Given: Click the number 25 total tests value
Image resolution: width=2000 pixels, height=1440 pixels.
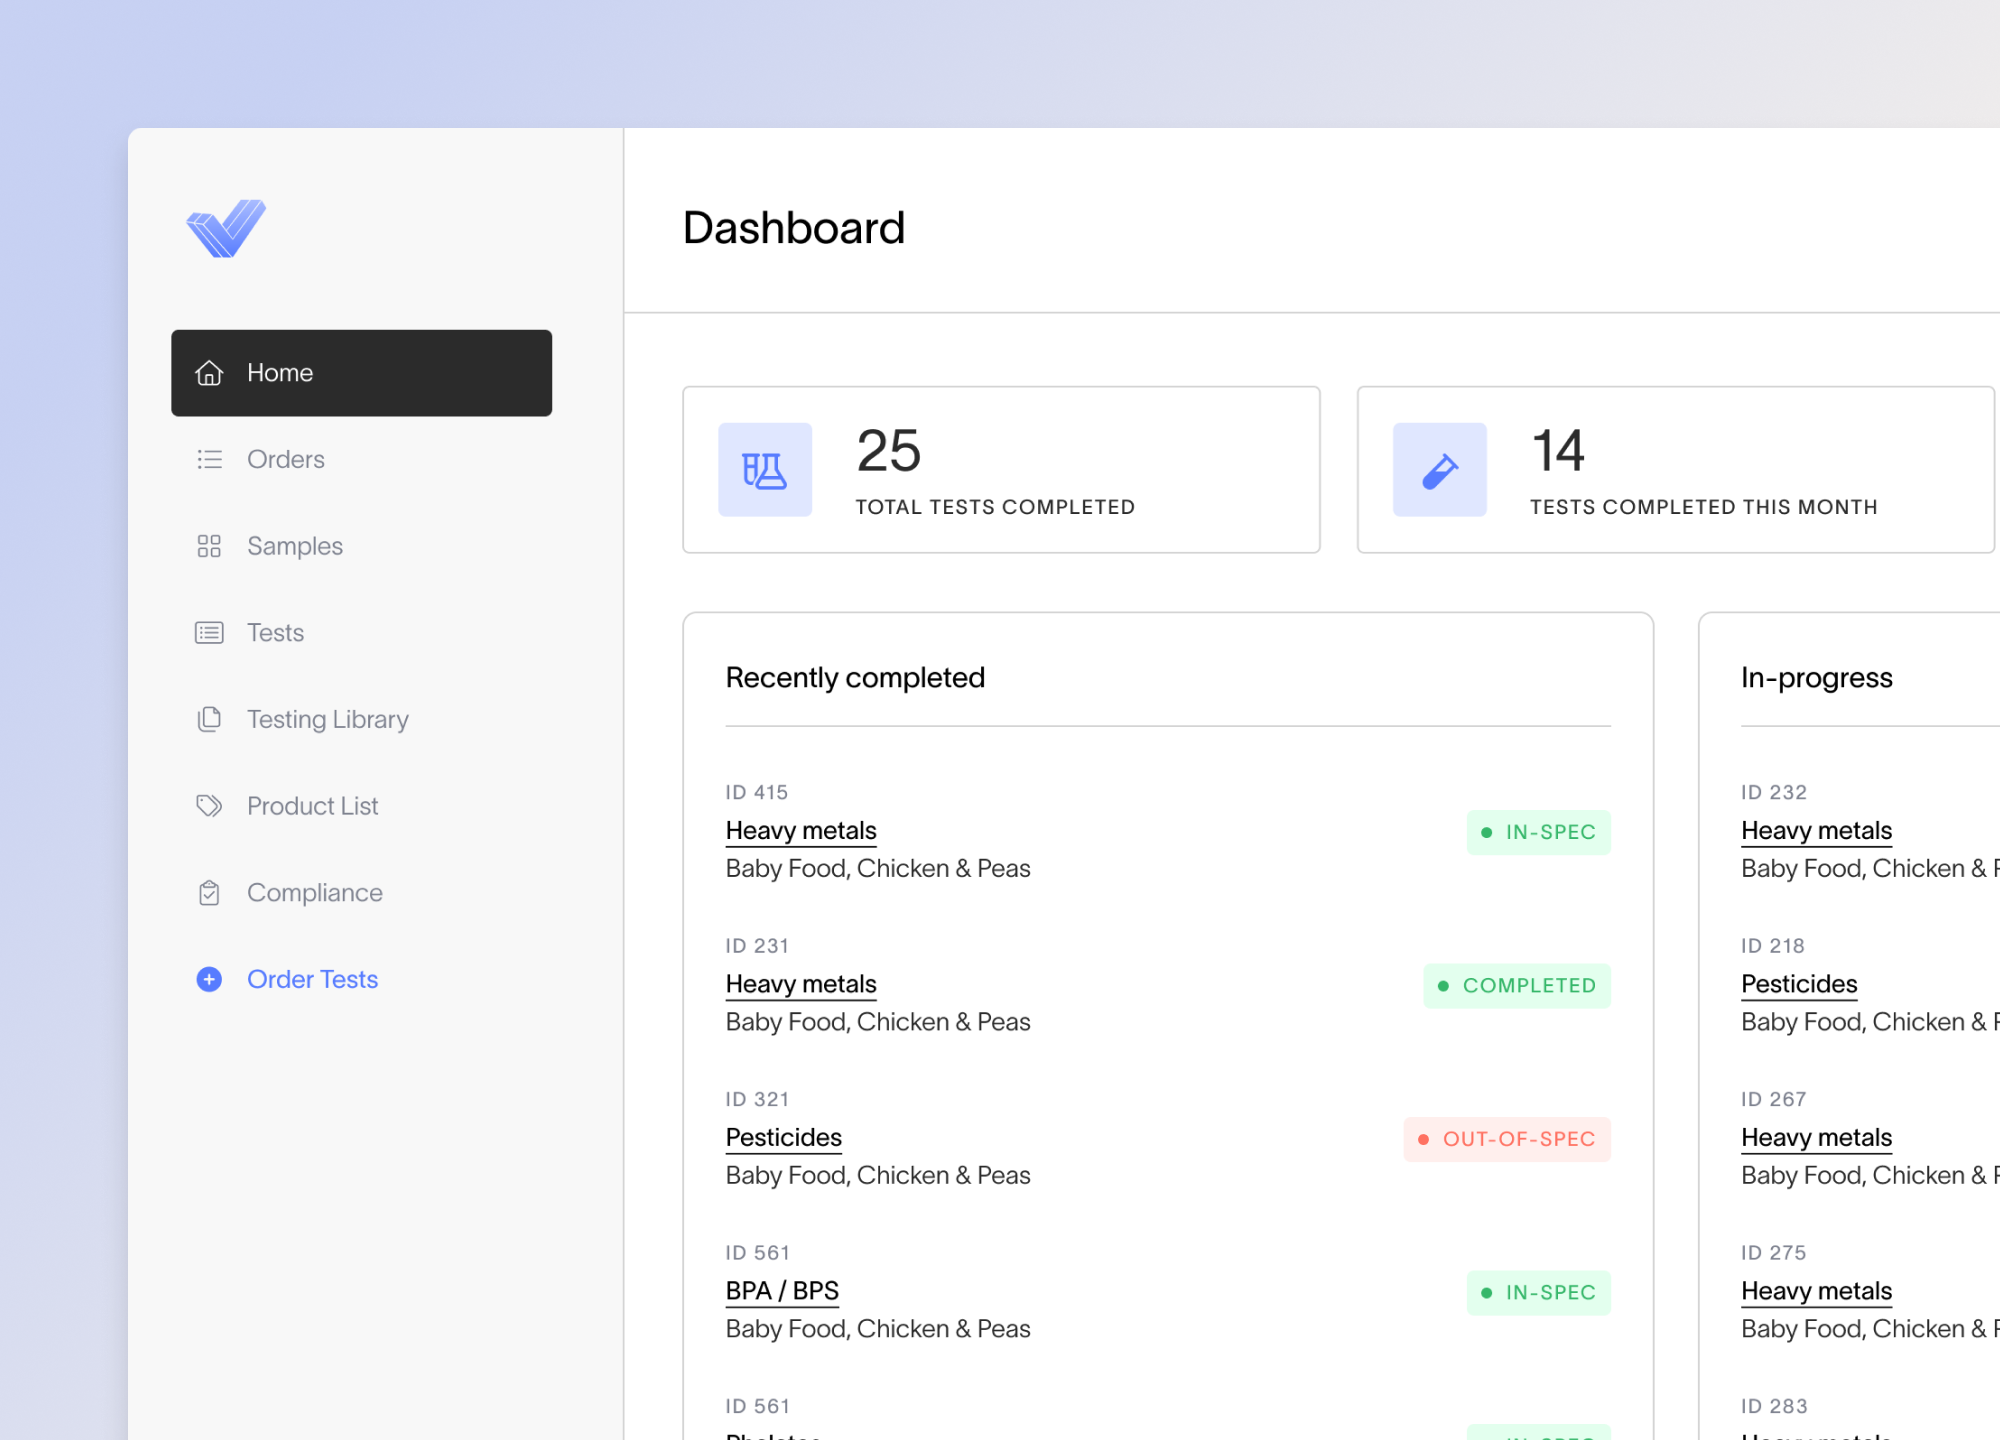Looking at the screenshot, I should coord(888,451).
